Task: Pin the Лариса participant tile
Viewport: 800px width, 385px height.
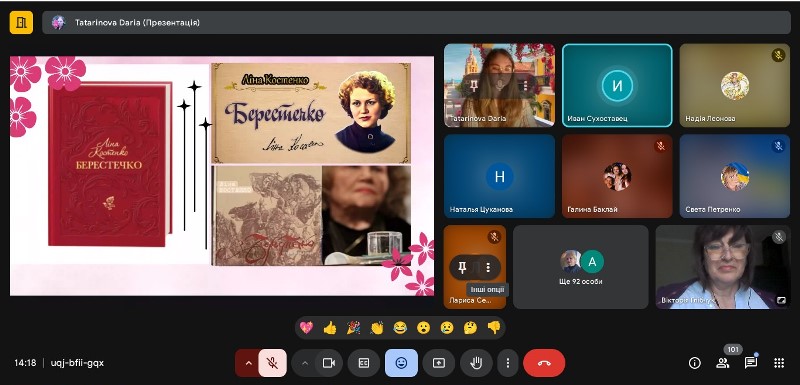Action: (x=462, y=267)
